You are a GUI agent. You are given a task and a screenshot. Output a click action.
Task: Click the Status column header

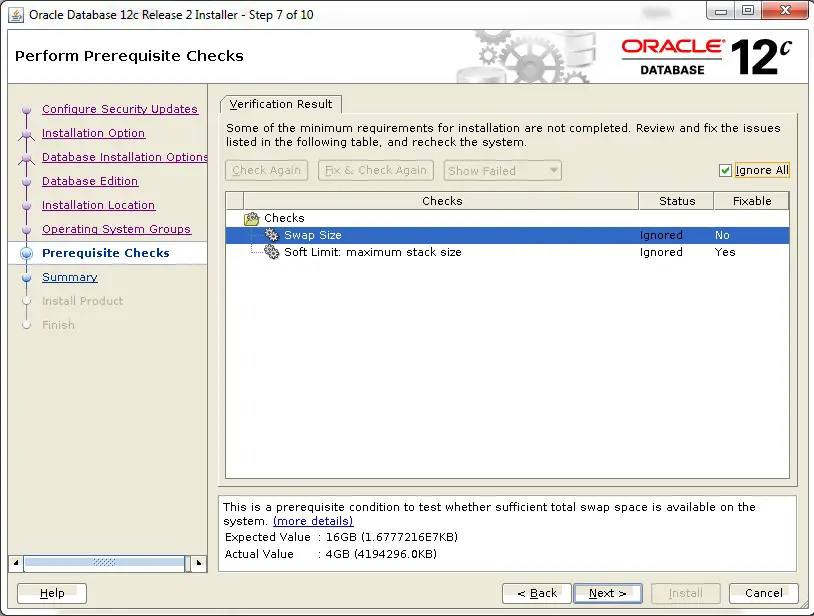tap(676, 201)
